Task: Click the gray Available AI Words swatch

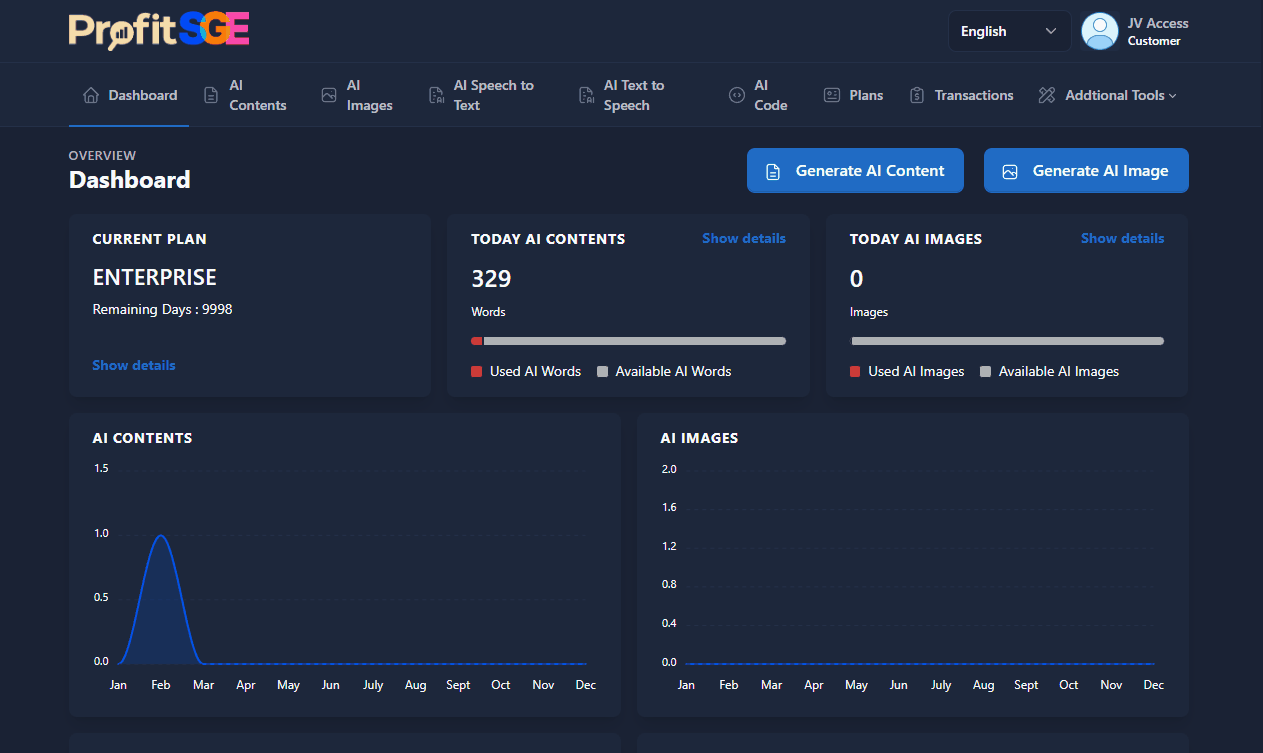Action: point(602,372)
